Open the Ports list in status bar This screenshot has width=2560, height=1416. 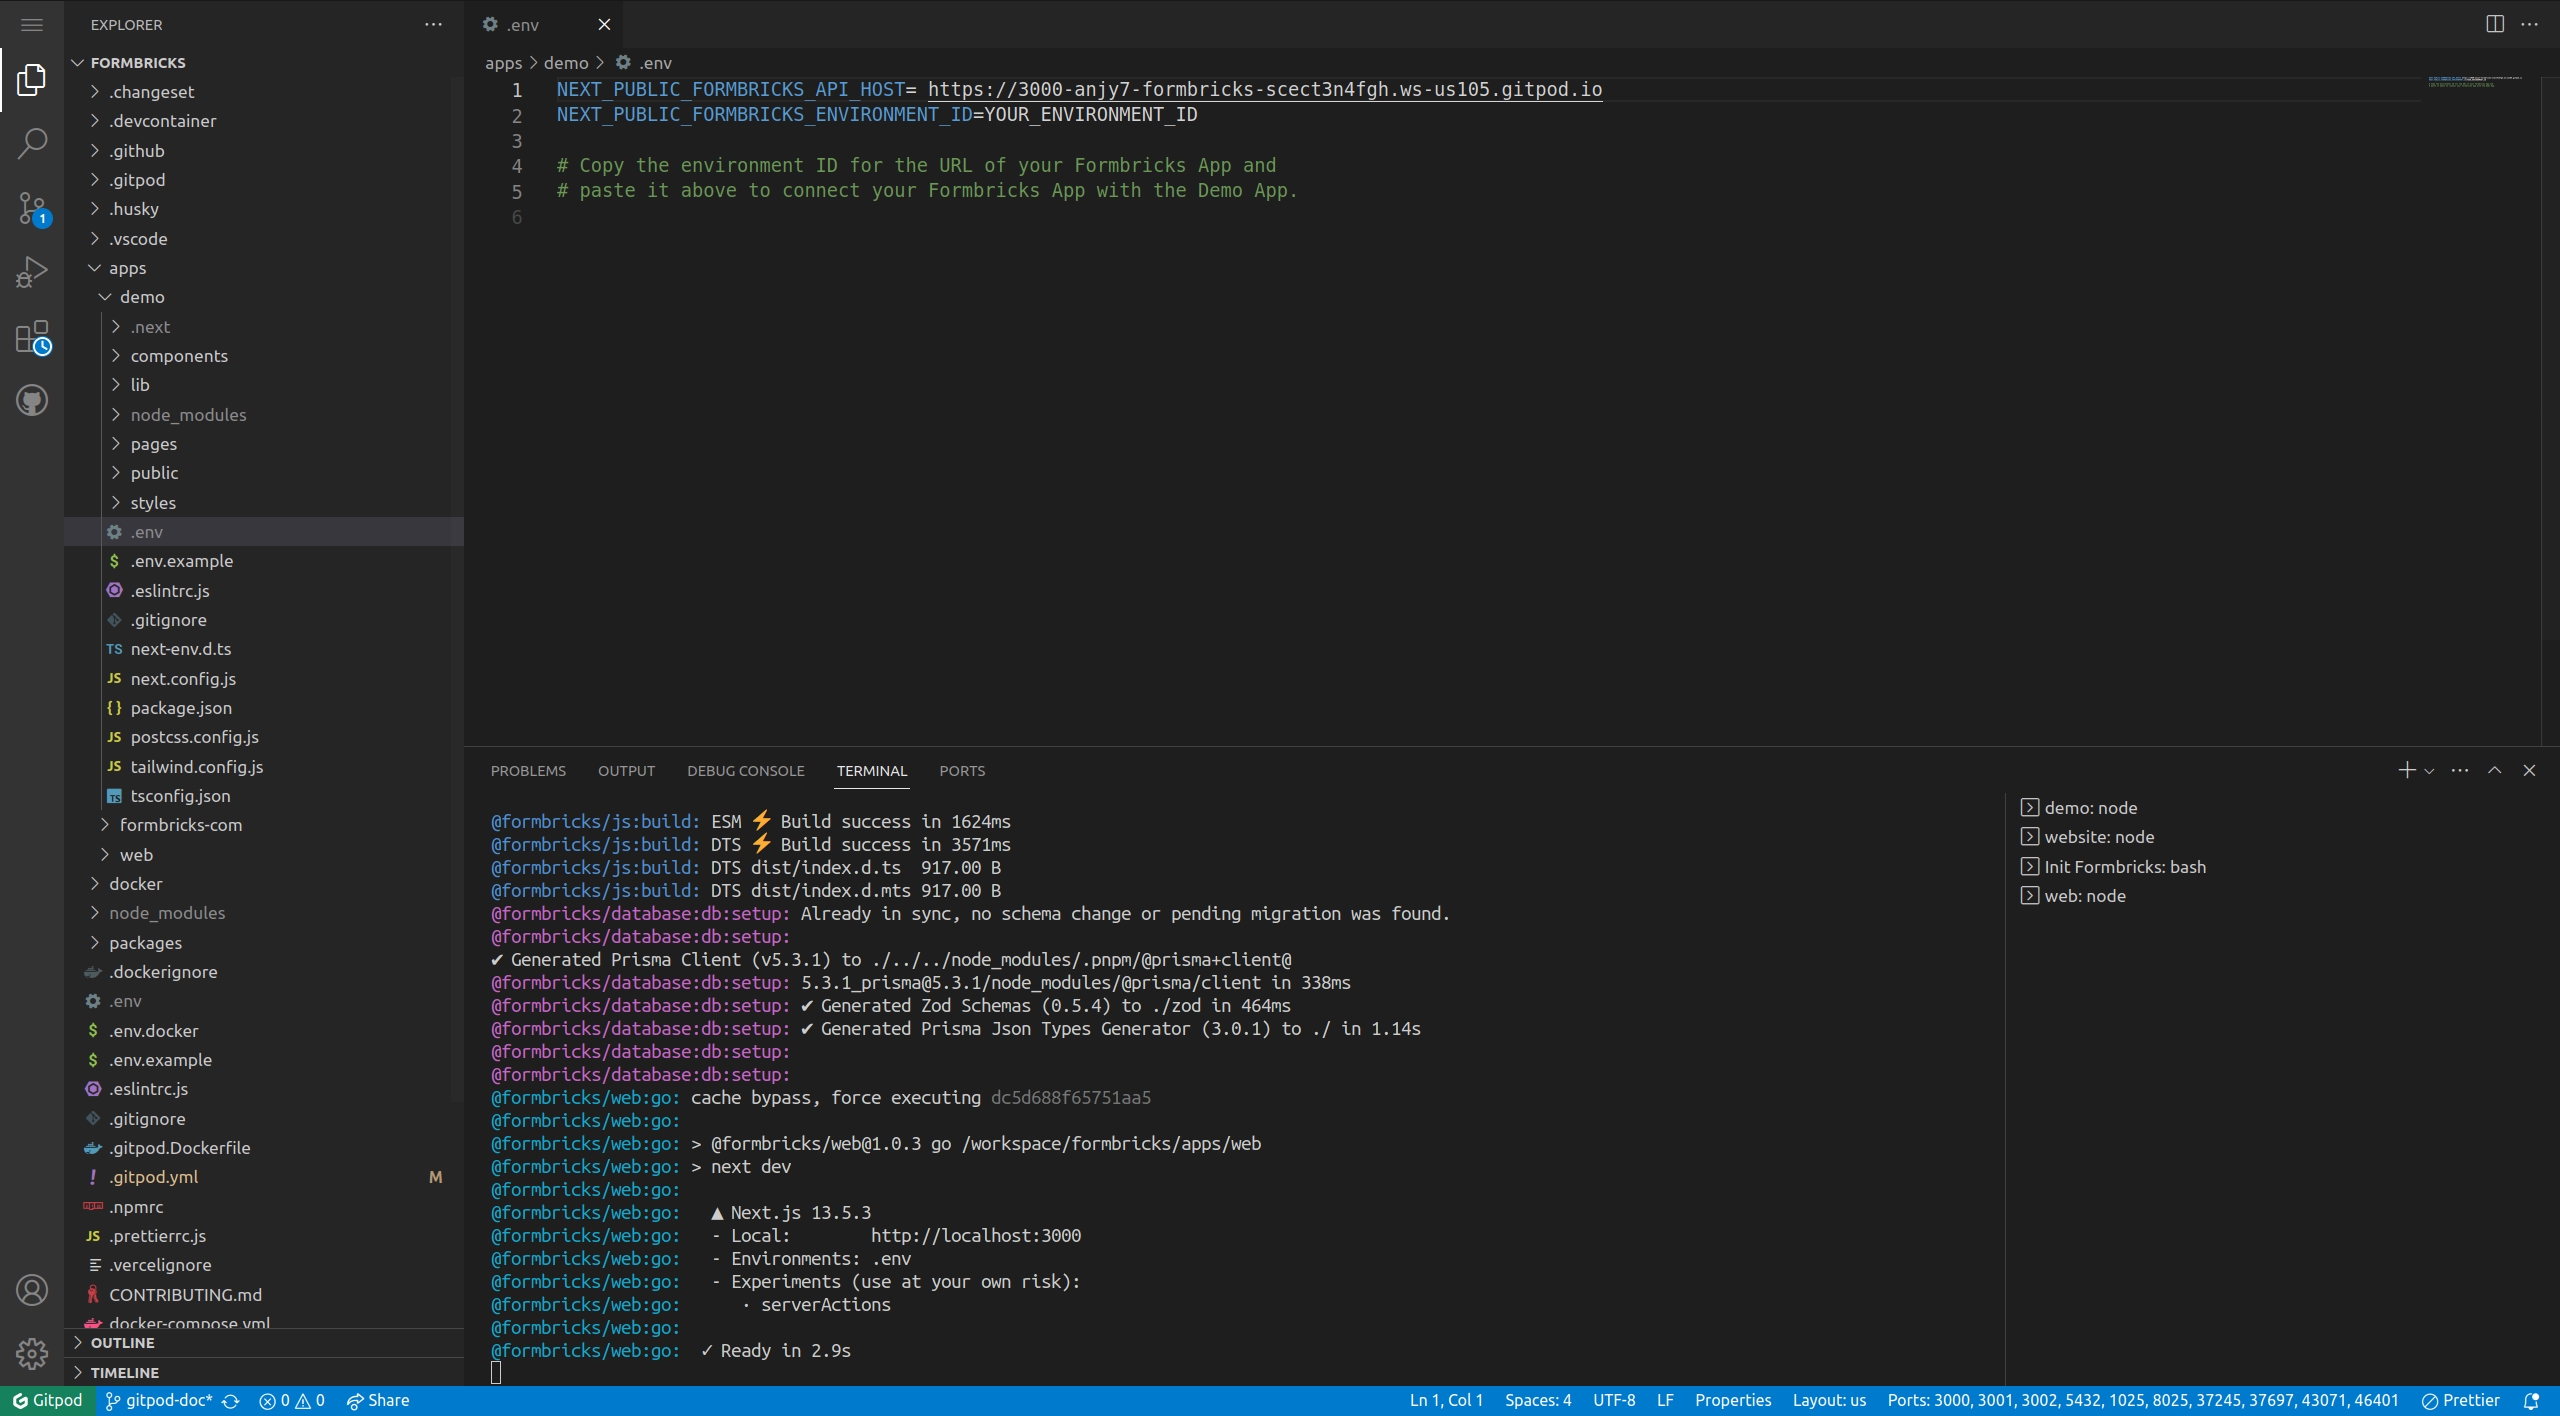tap(2142, 1401)
